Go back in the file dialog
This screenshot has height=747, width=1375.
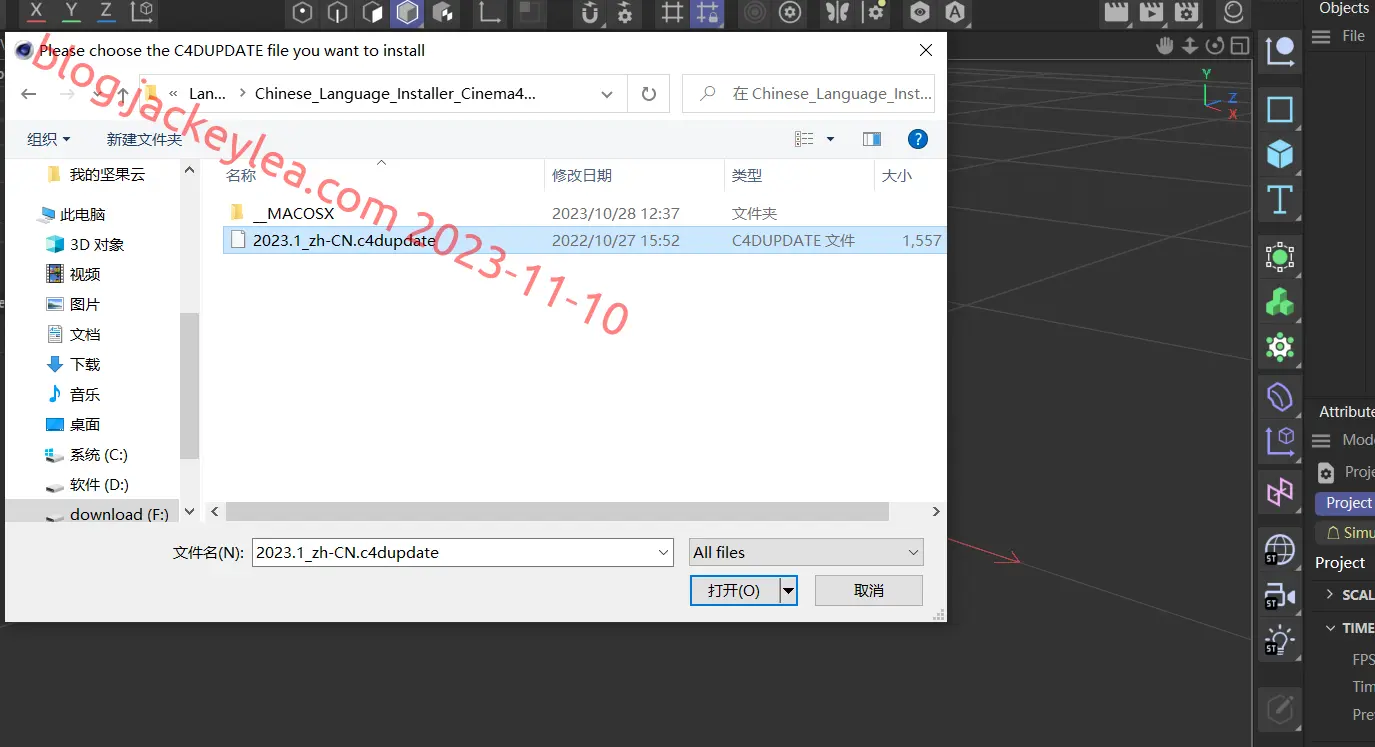tap(29, 94)
